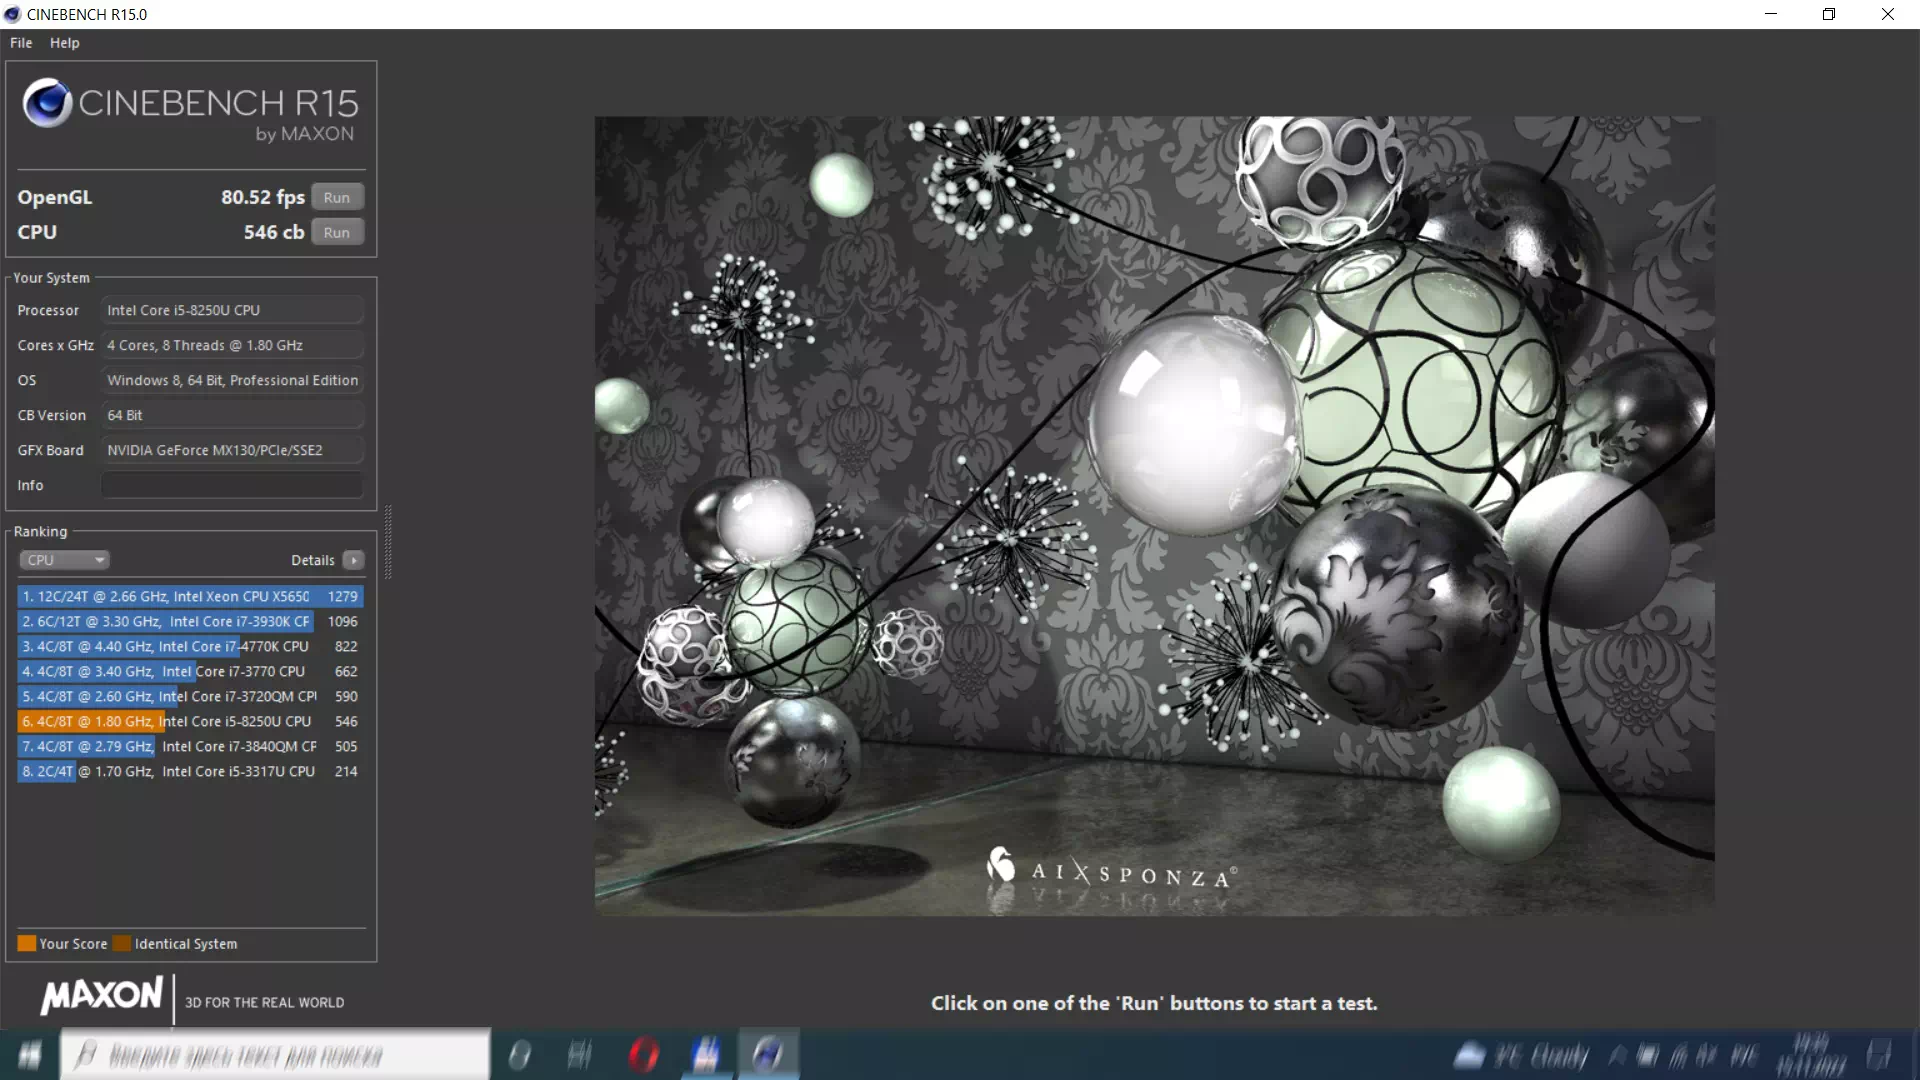Click the Cinebench icon on the taskbar
1920x1080 pixels.
point(768,1055)
